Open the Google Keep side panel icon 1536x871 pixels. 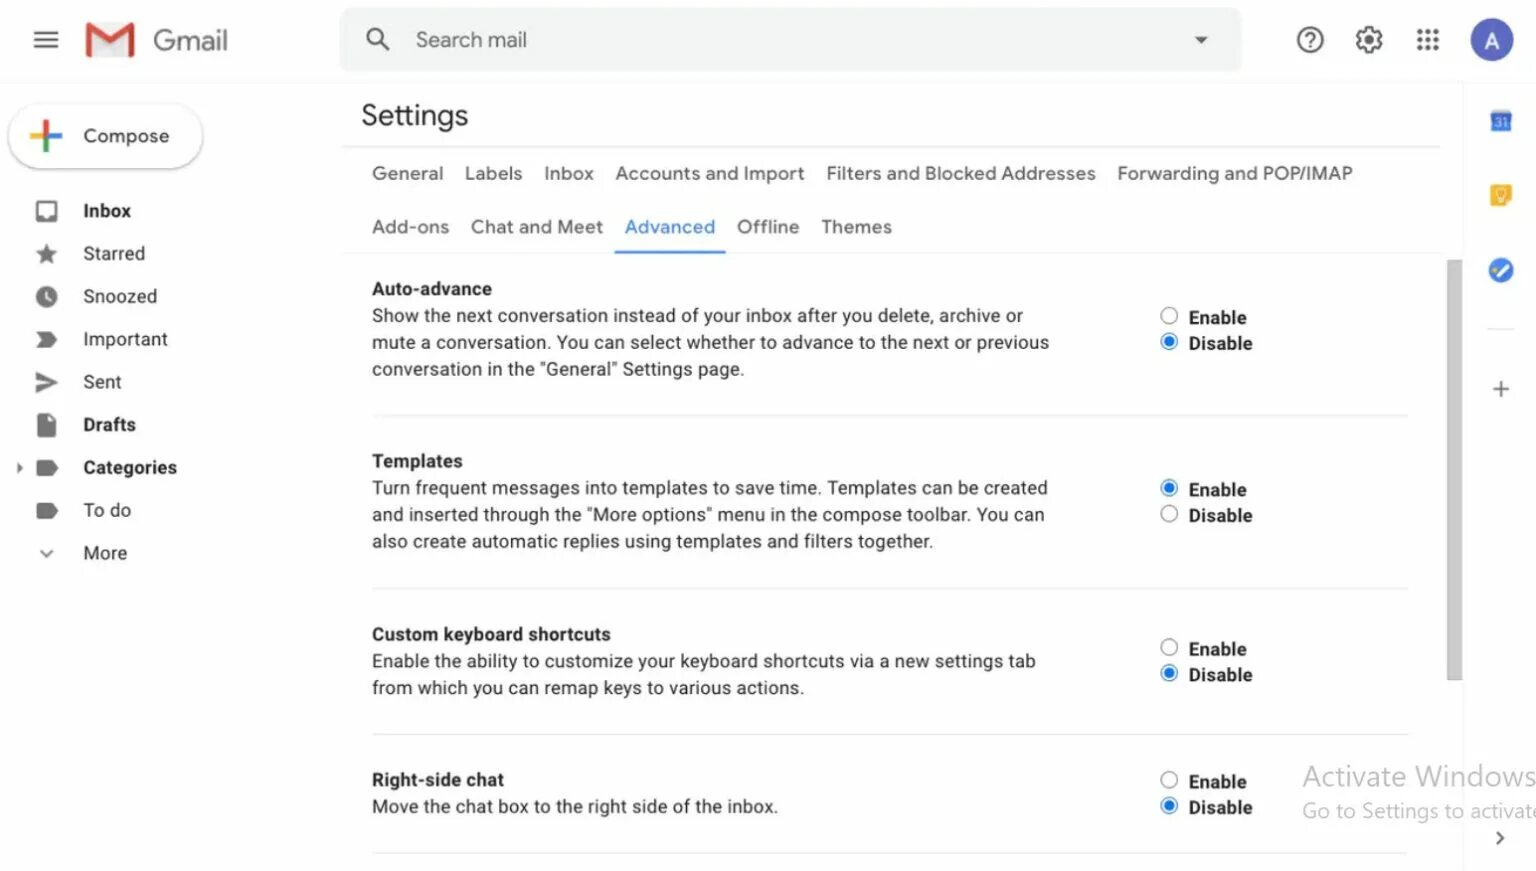coord(1500,195)
